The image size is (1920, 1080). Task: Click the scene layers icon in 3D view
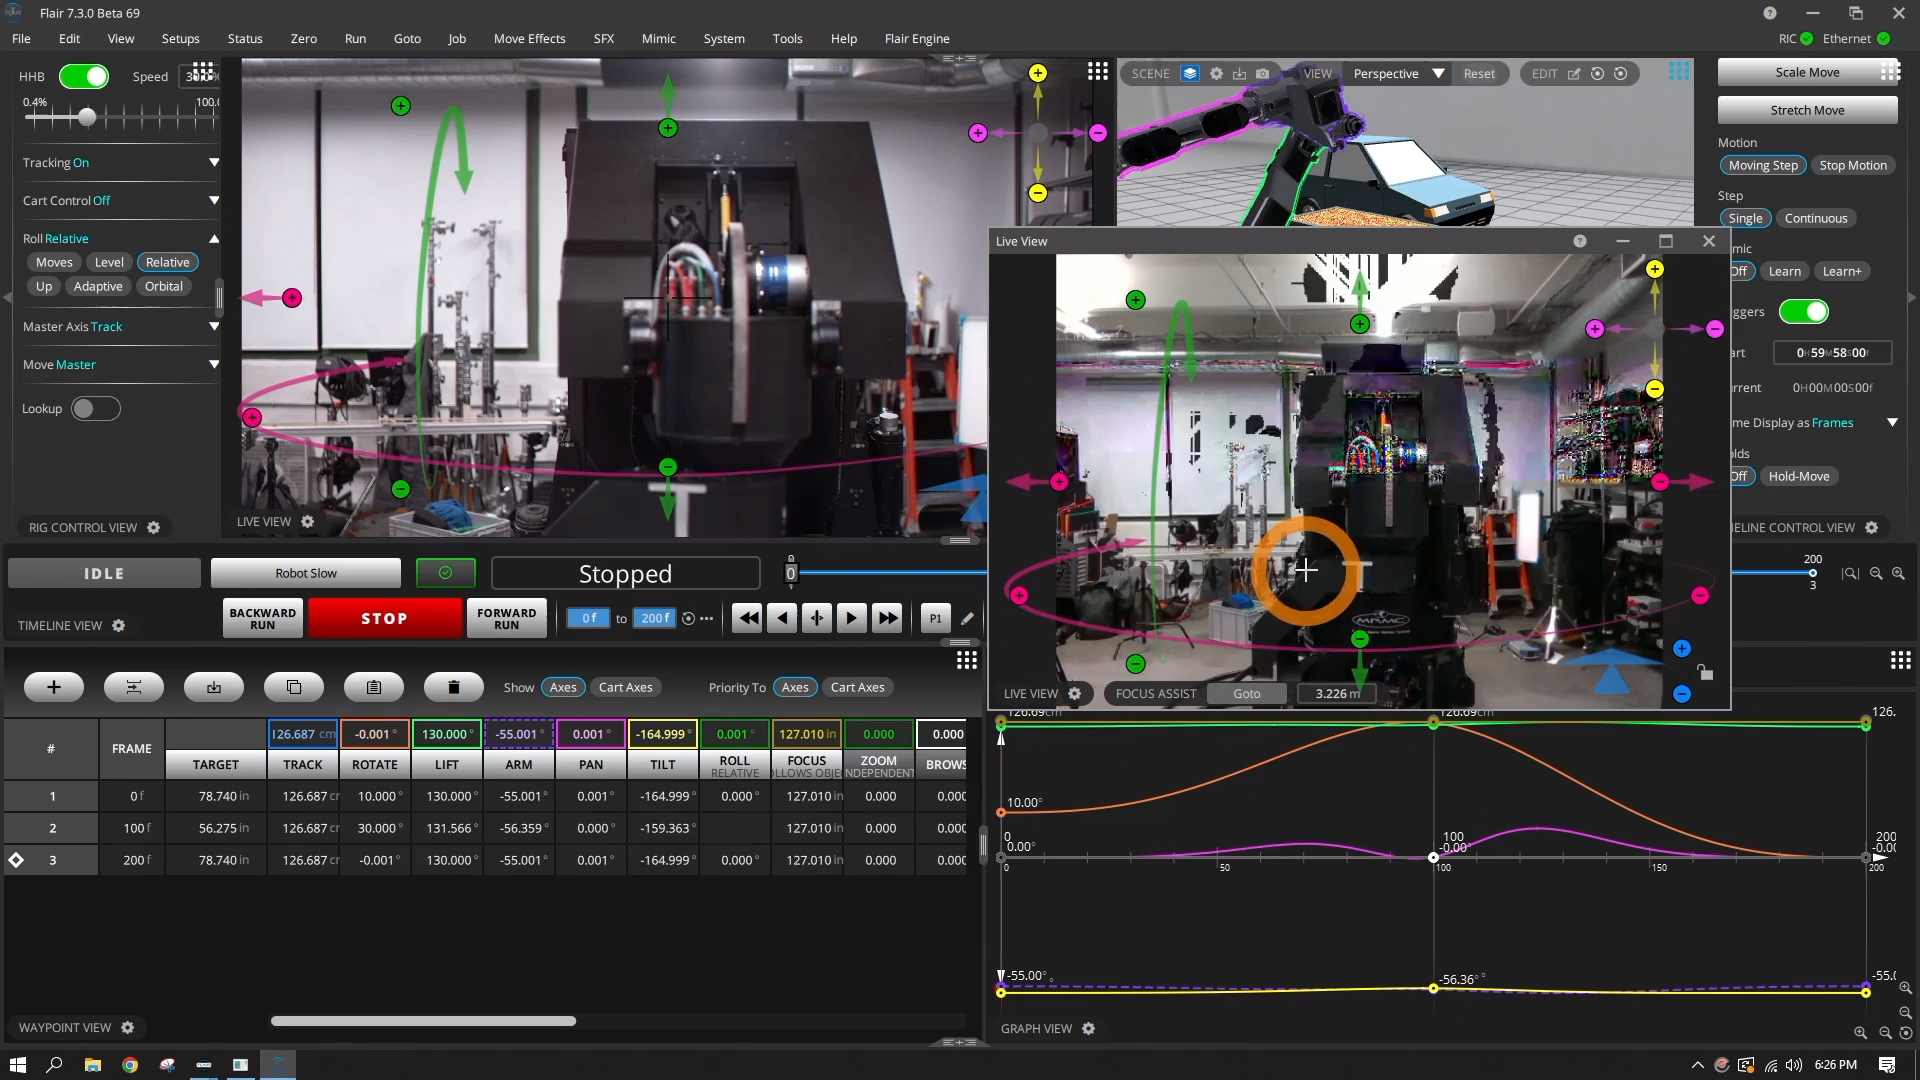1190,73
